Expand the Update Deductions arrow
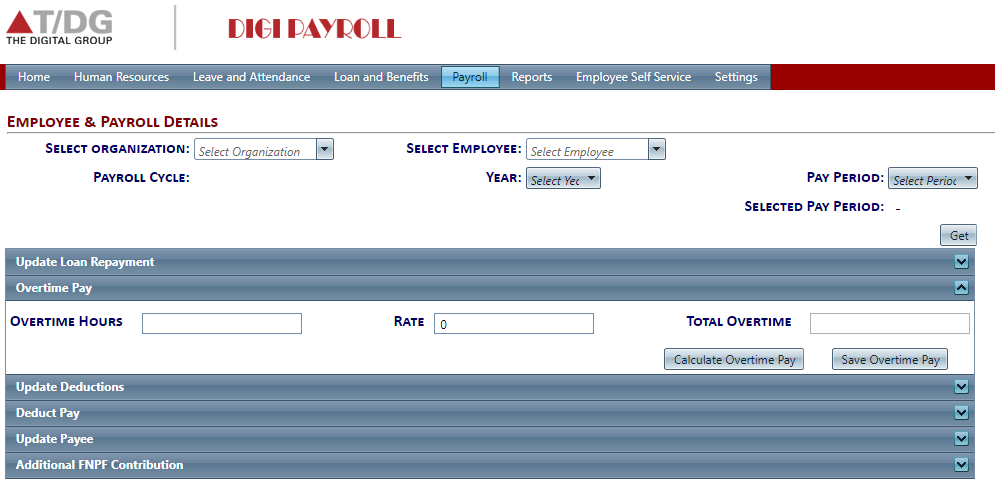This screenshot has height=492, width=995. point(961,387)
